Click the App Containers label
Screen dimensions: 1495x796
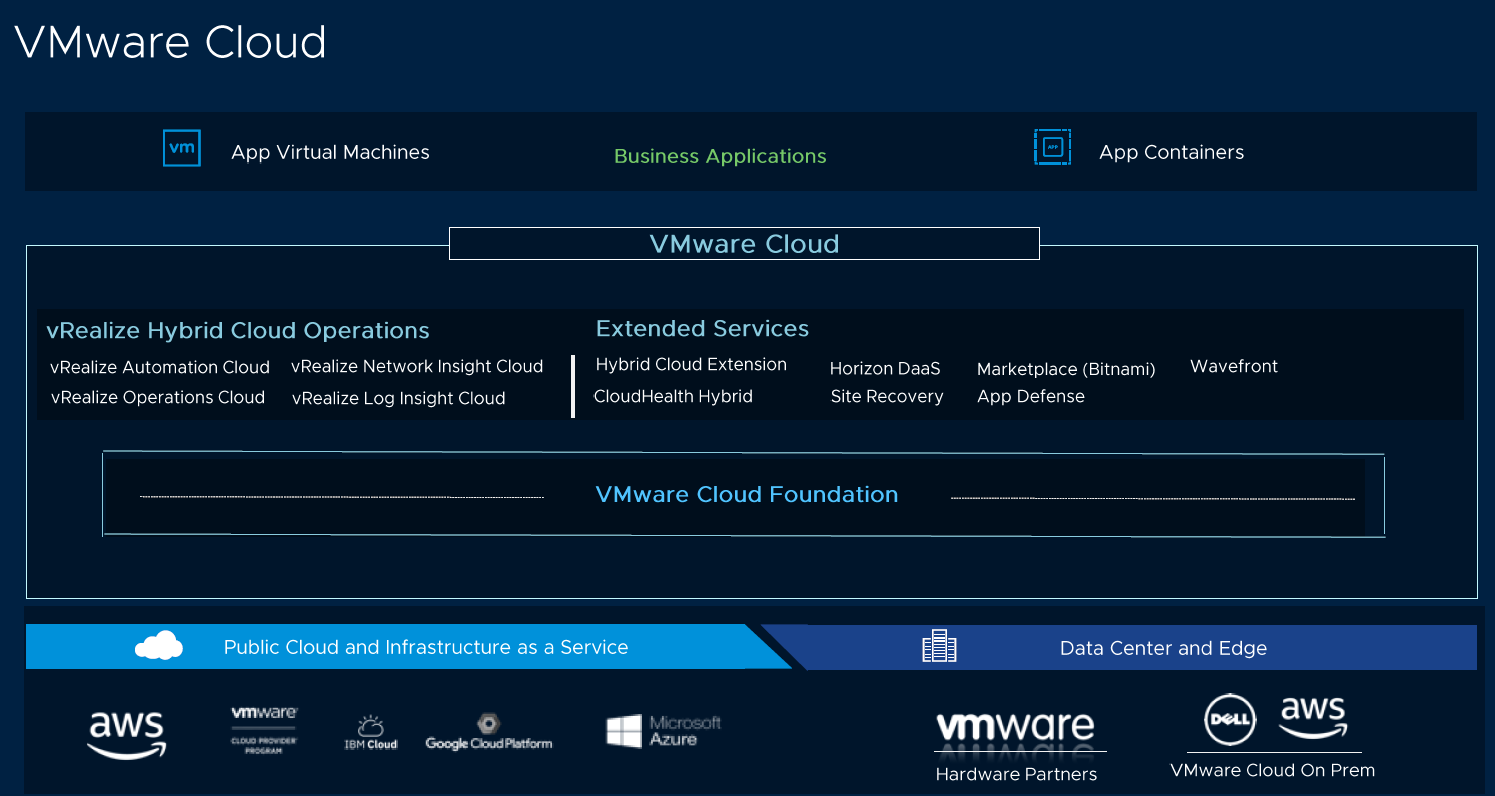tap(1172, 153)
